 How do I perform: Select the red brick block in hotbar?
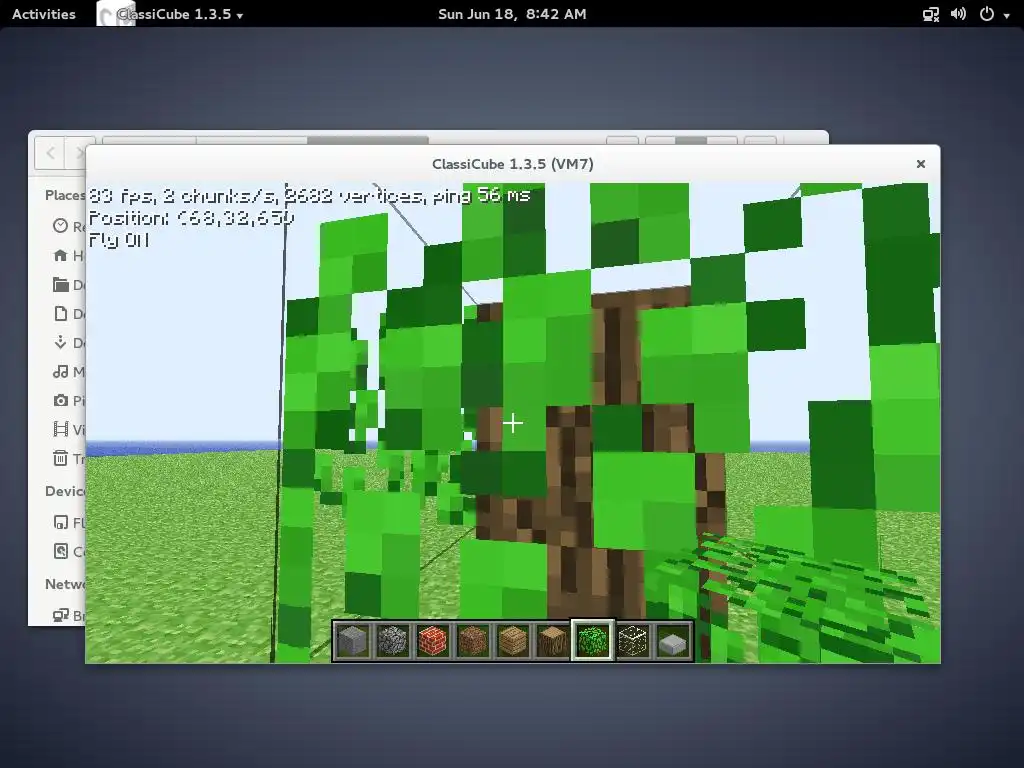pos(432,641)
